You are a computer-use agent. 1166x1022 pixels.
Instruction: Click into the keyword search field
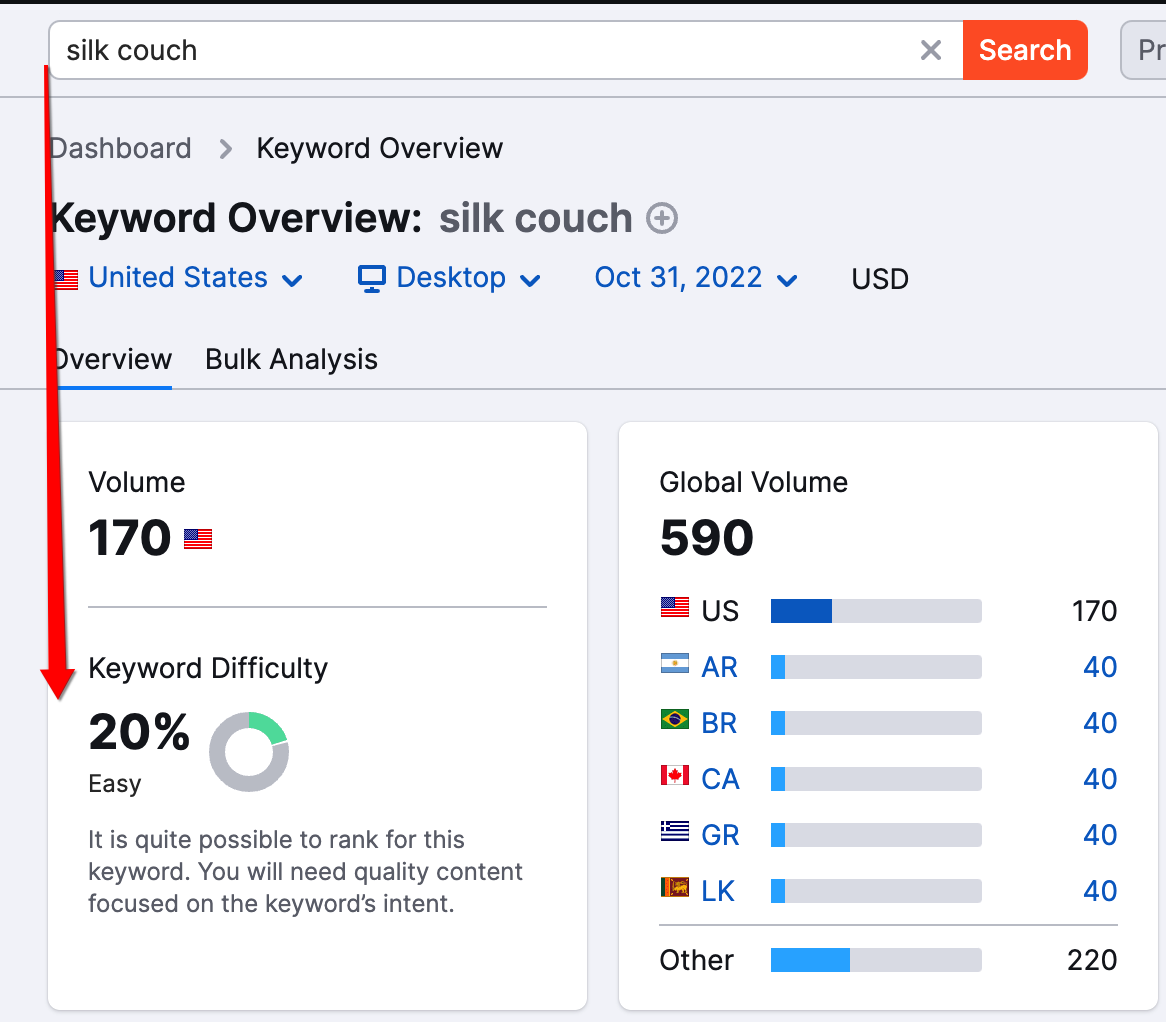click(480, 50)
